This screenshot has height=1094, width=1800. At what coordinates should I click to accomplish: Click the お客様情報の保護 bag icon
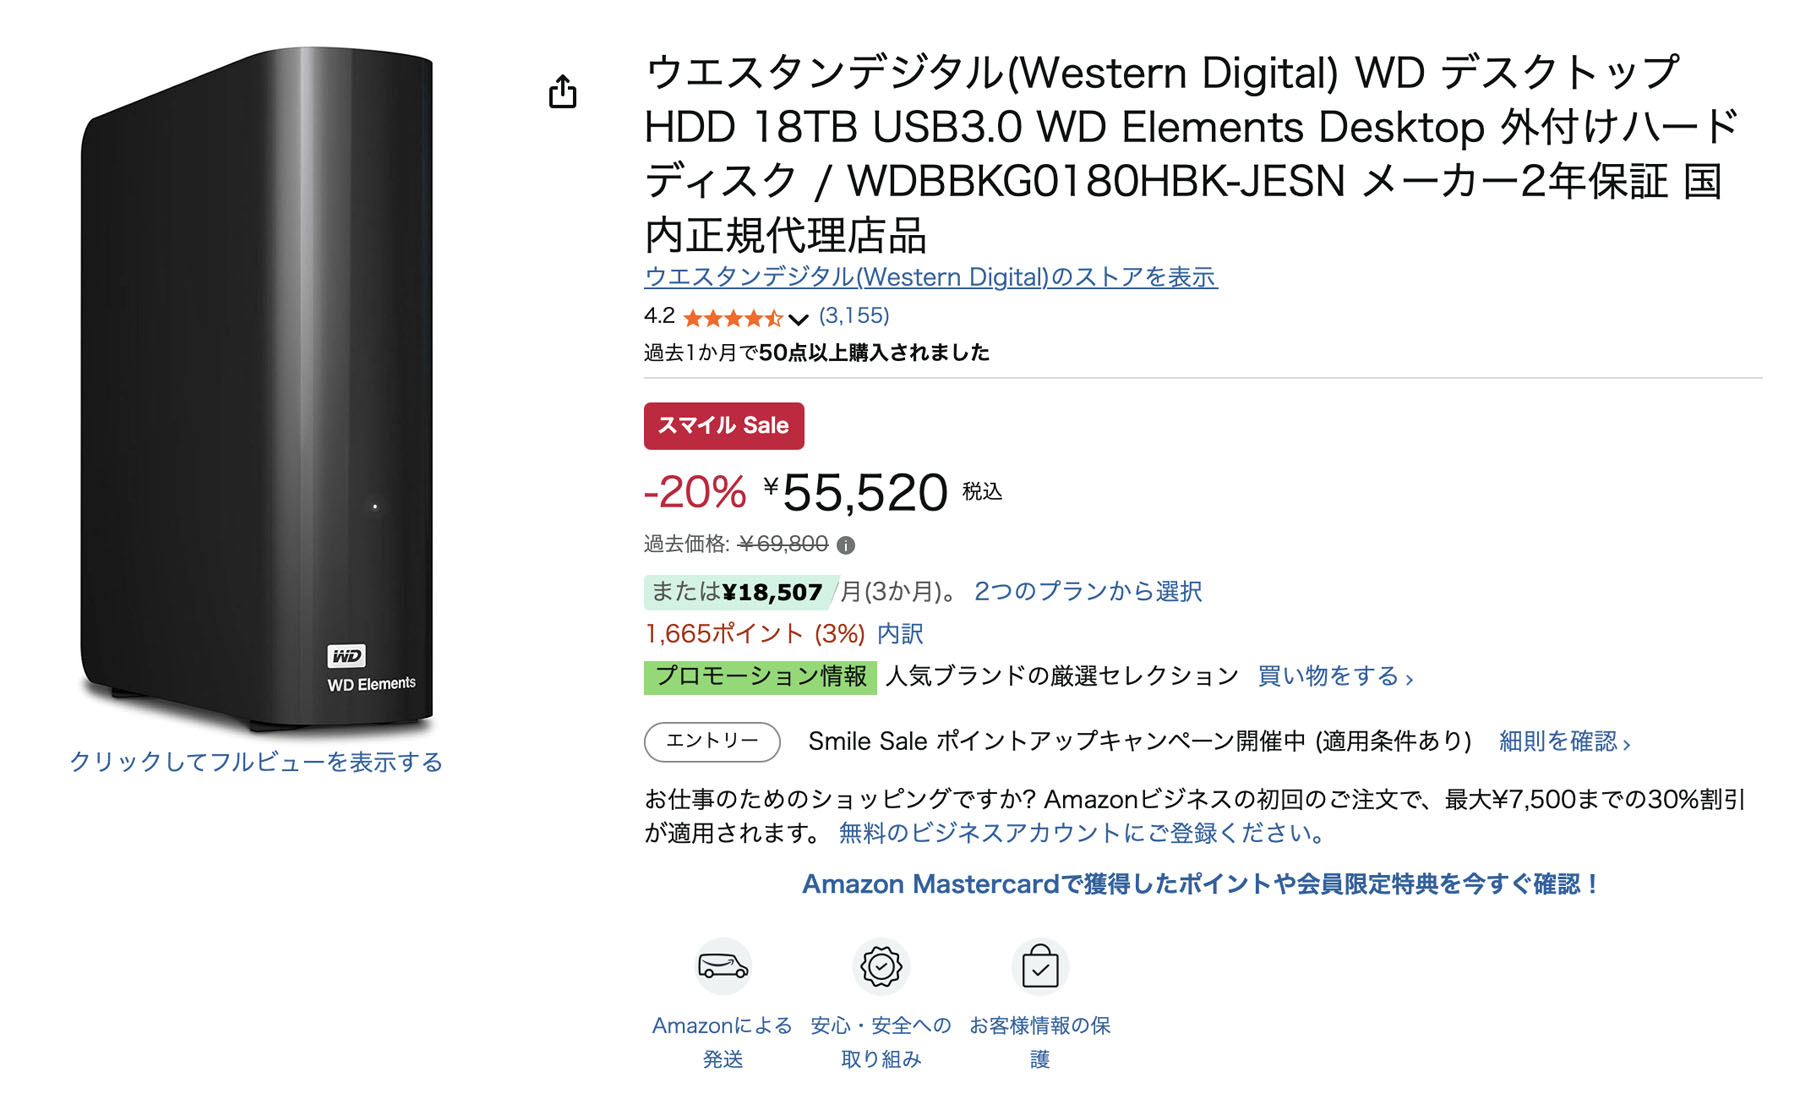tap(1038, 966)
